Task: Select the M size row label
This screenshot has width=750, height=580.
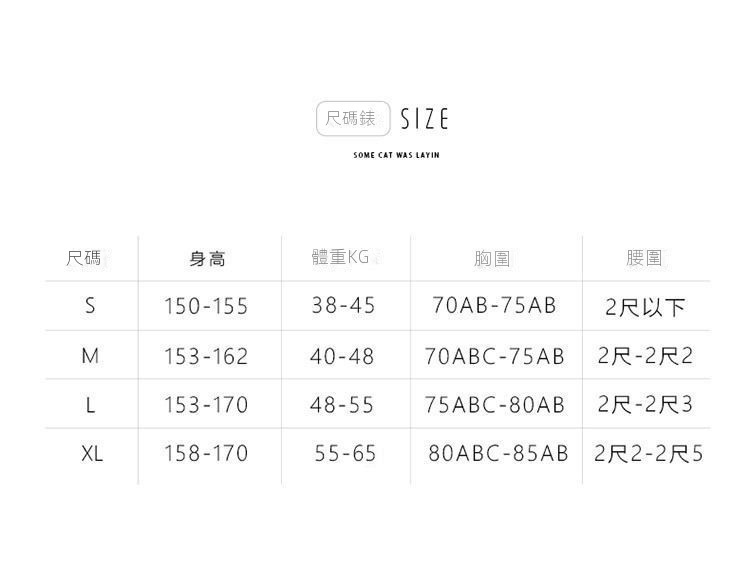Action: tap(90, 356)
